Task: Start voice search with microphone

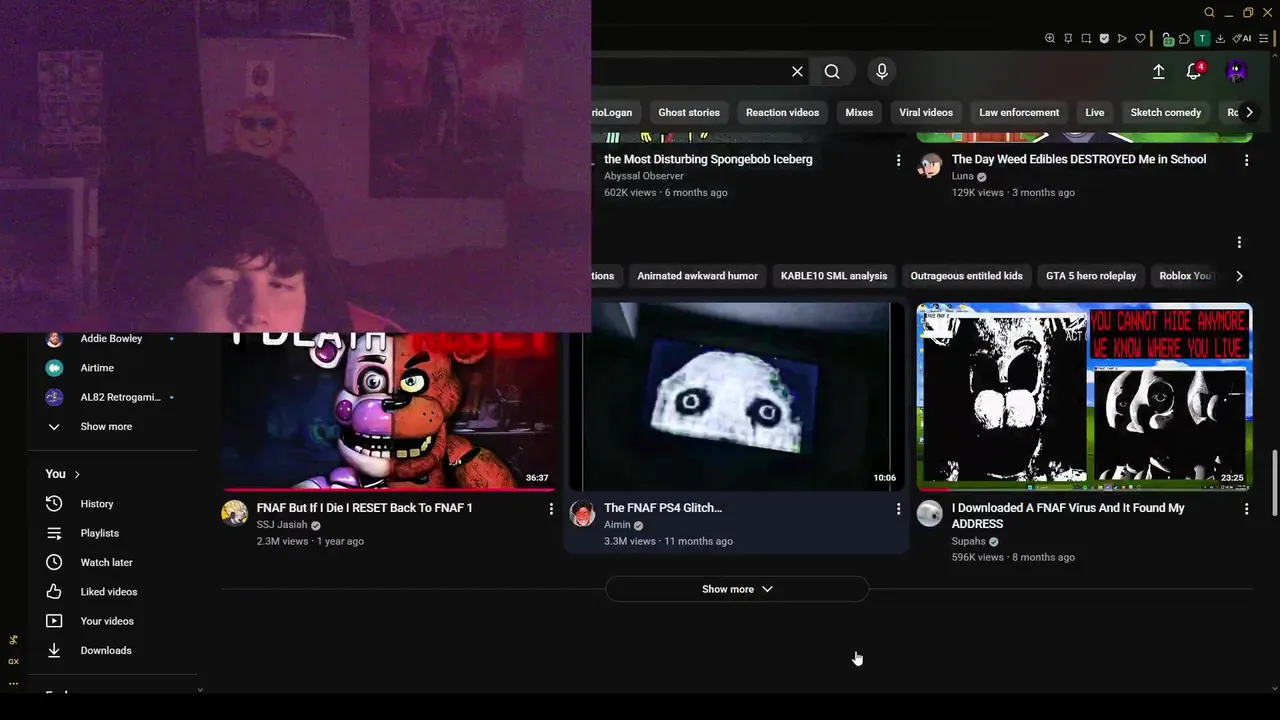Action: click(x=881, y=72)
